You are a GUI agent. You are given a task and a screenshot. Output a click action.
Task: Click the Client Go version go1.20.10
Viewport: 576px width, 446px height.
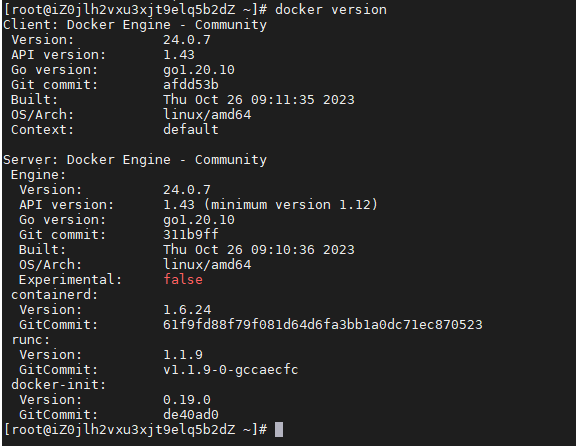pyautogui.click(x=199, y=70)
